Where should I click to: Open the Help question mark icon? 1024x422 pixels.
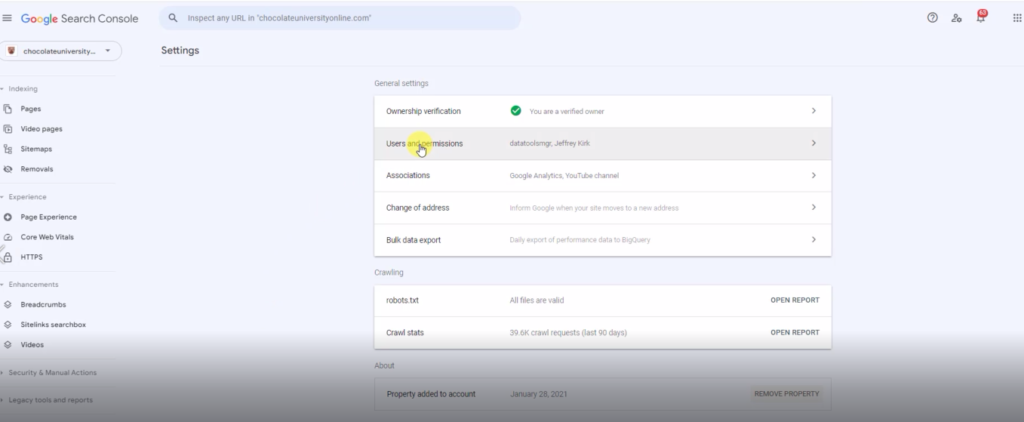933,18
